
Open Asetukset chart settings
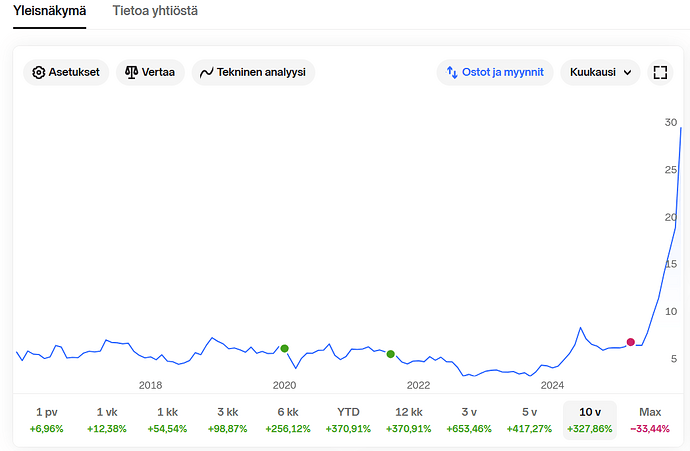click(66, 72)
